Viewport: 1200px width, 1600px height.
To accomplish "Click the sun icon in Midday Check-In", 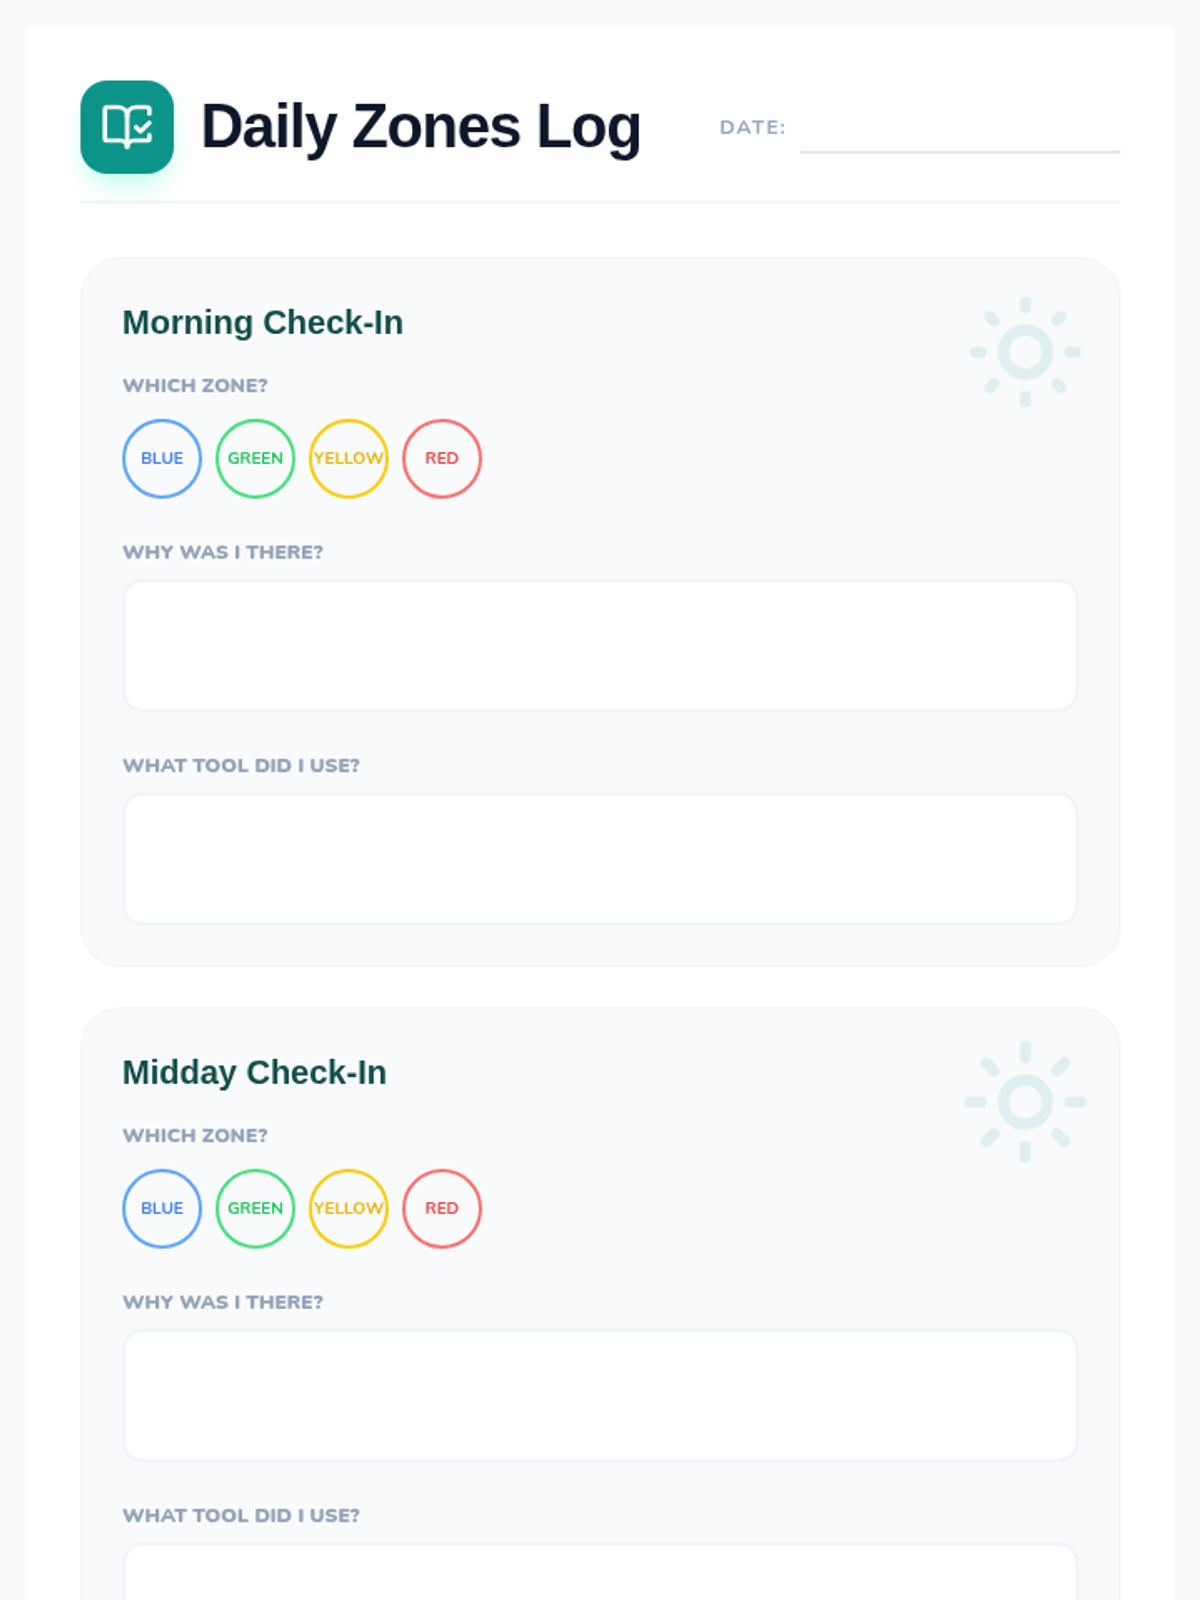I will point(1025,1102).
